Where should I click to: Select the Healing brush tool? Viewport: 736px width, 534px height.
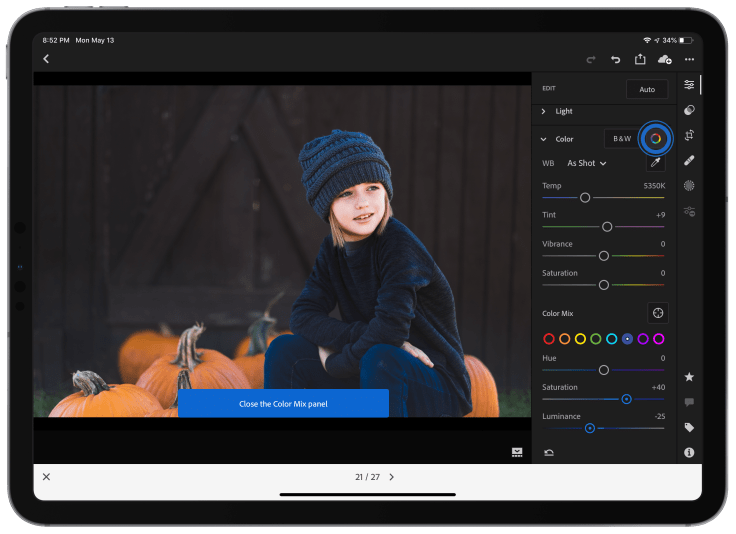689,160
